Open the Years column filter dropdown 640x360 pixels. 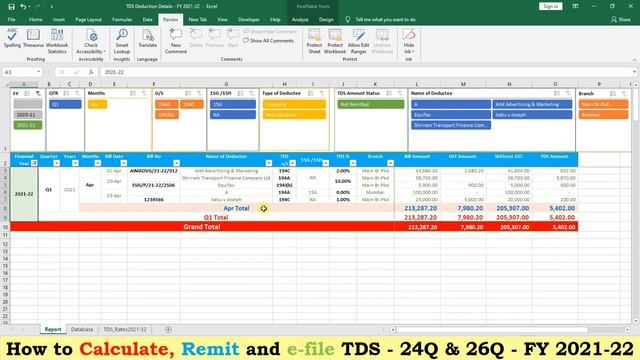coord(75,163)
